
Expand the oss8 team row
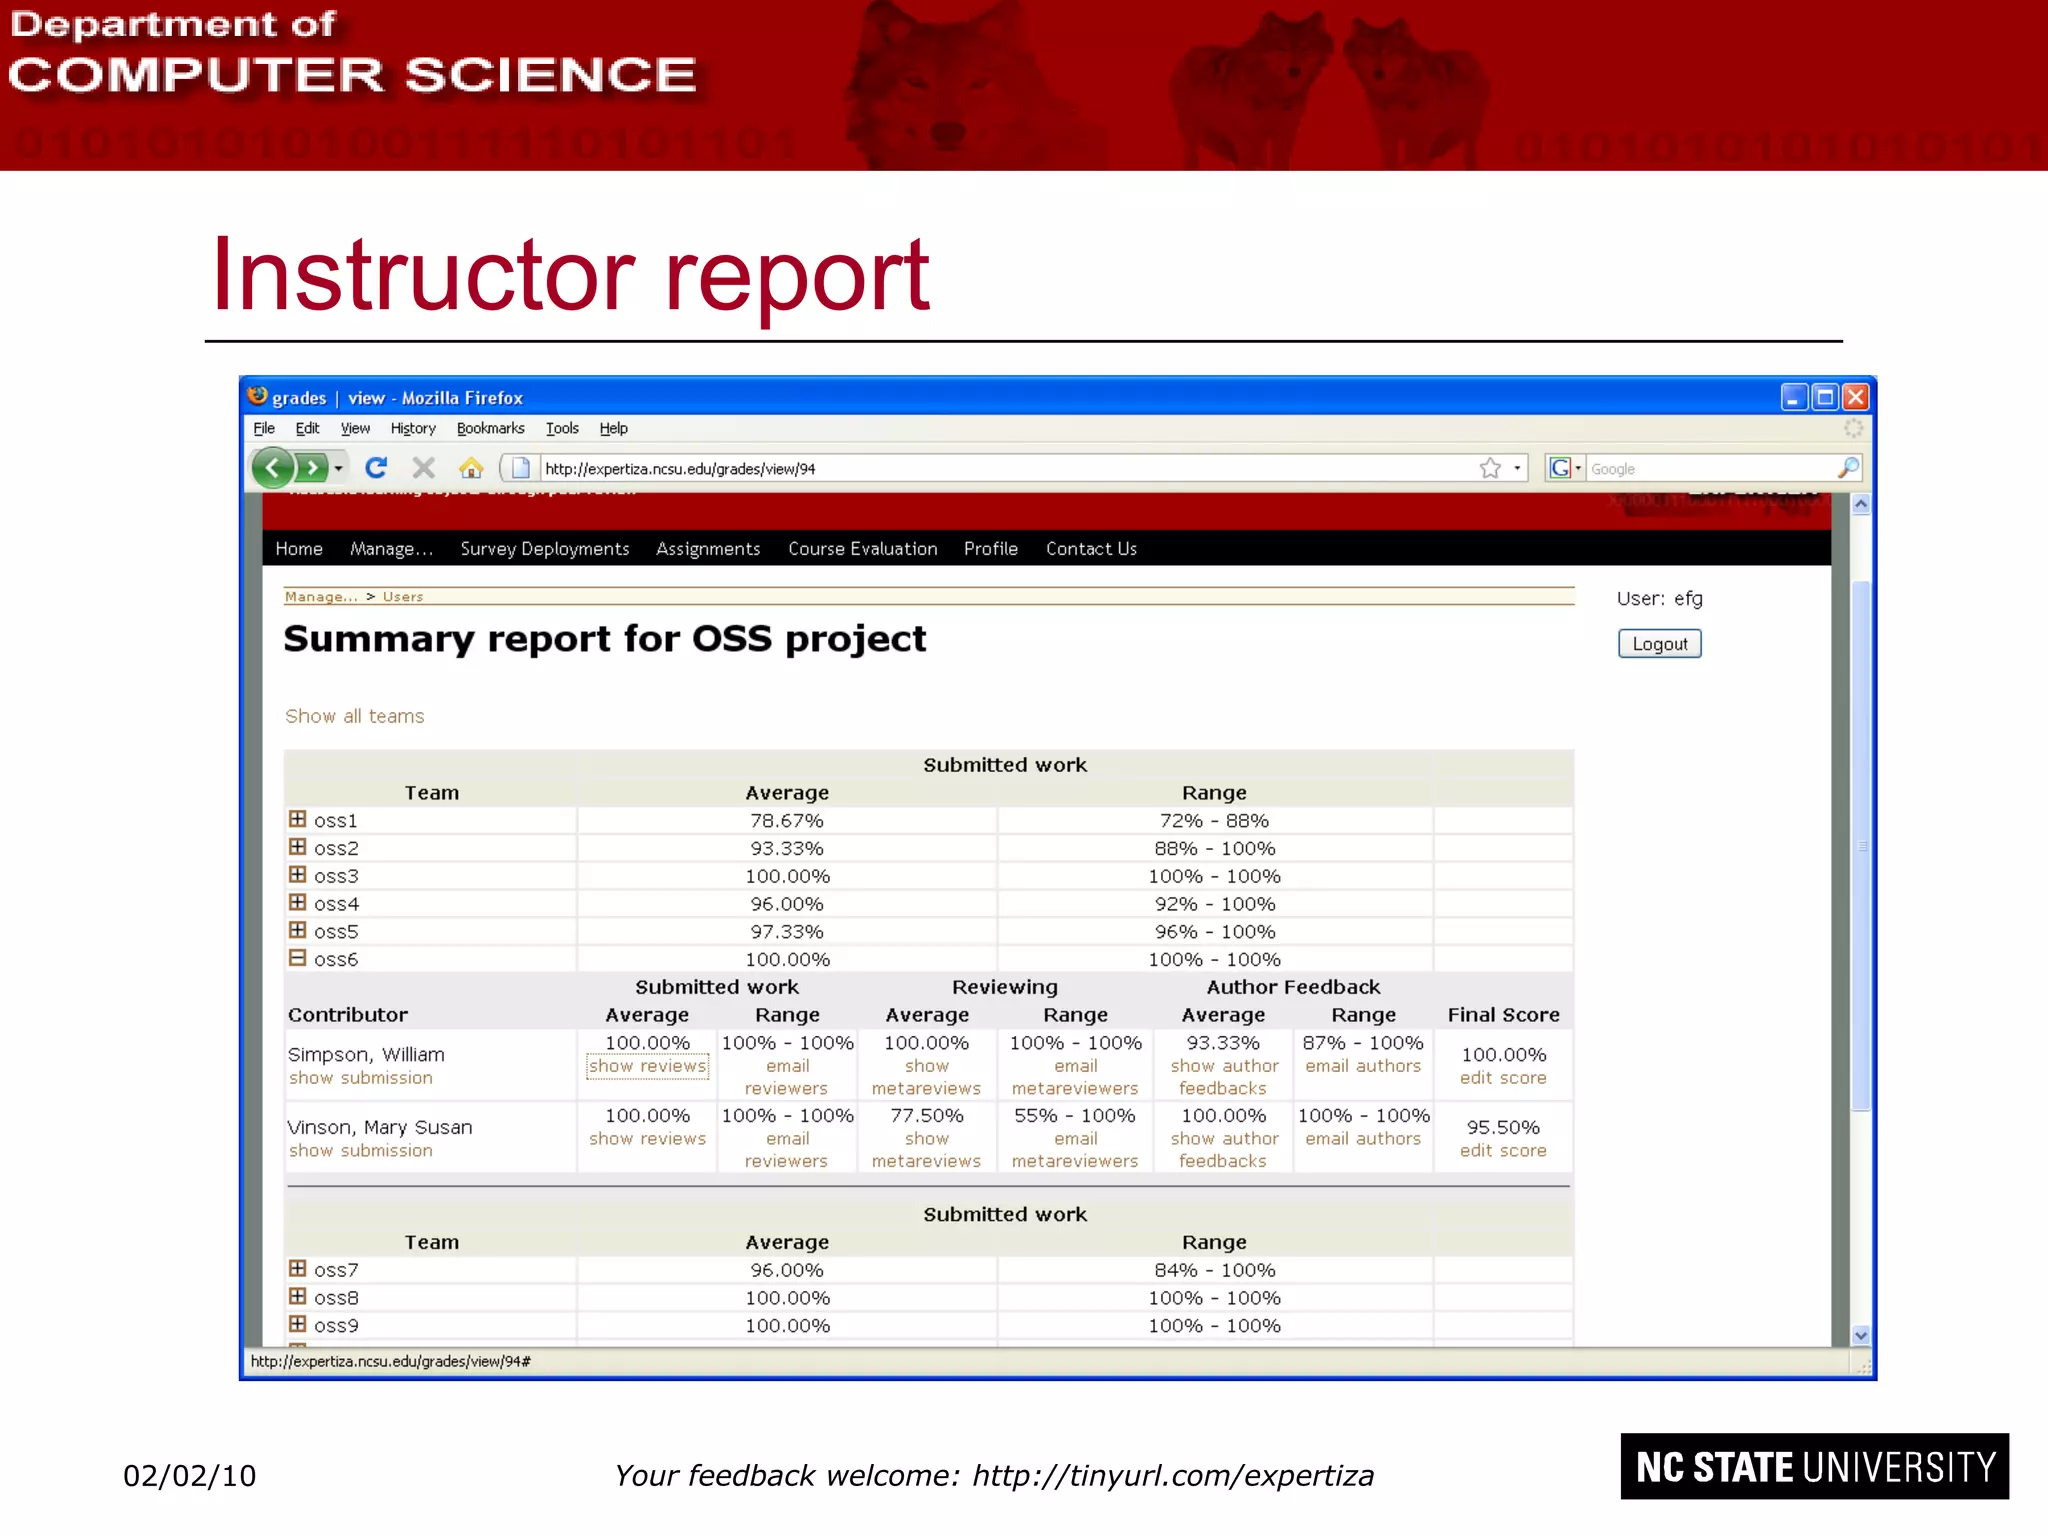tap(297, 1296)
